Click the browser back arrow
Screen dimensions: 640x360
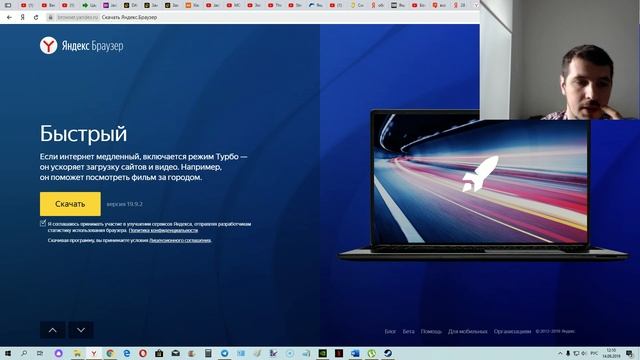tap(9, 18)
